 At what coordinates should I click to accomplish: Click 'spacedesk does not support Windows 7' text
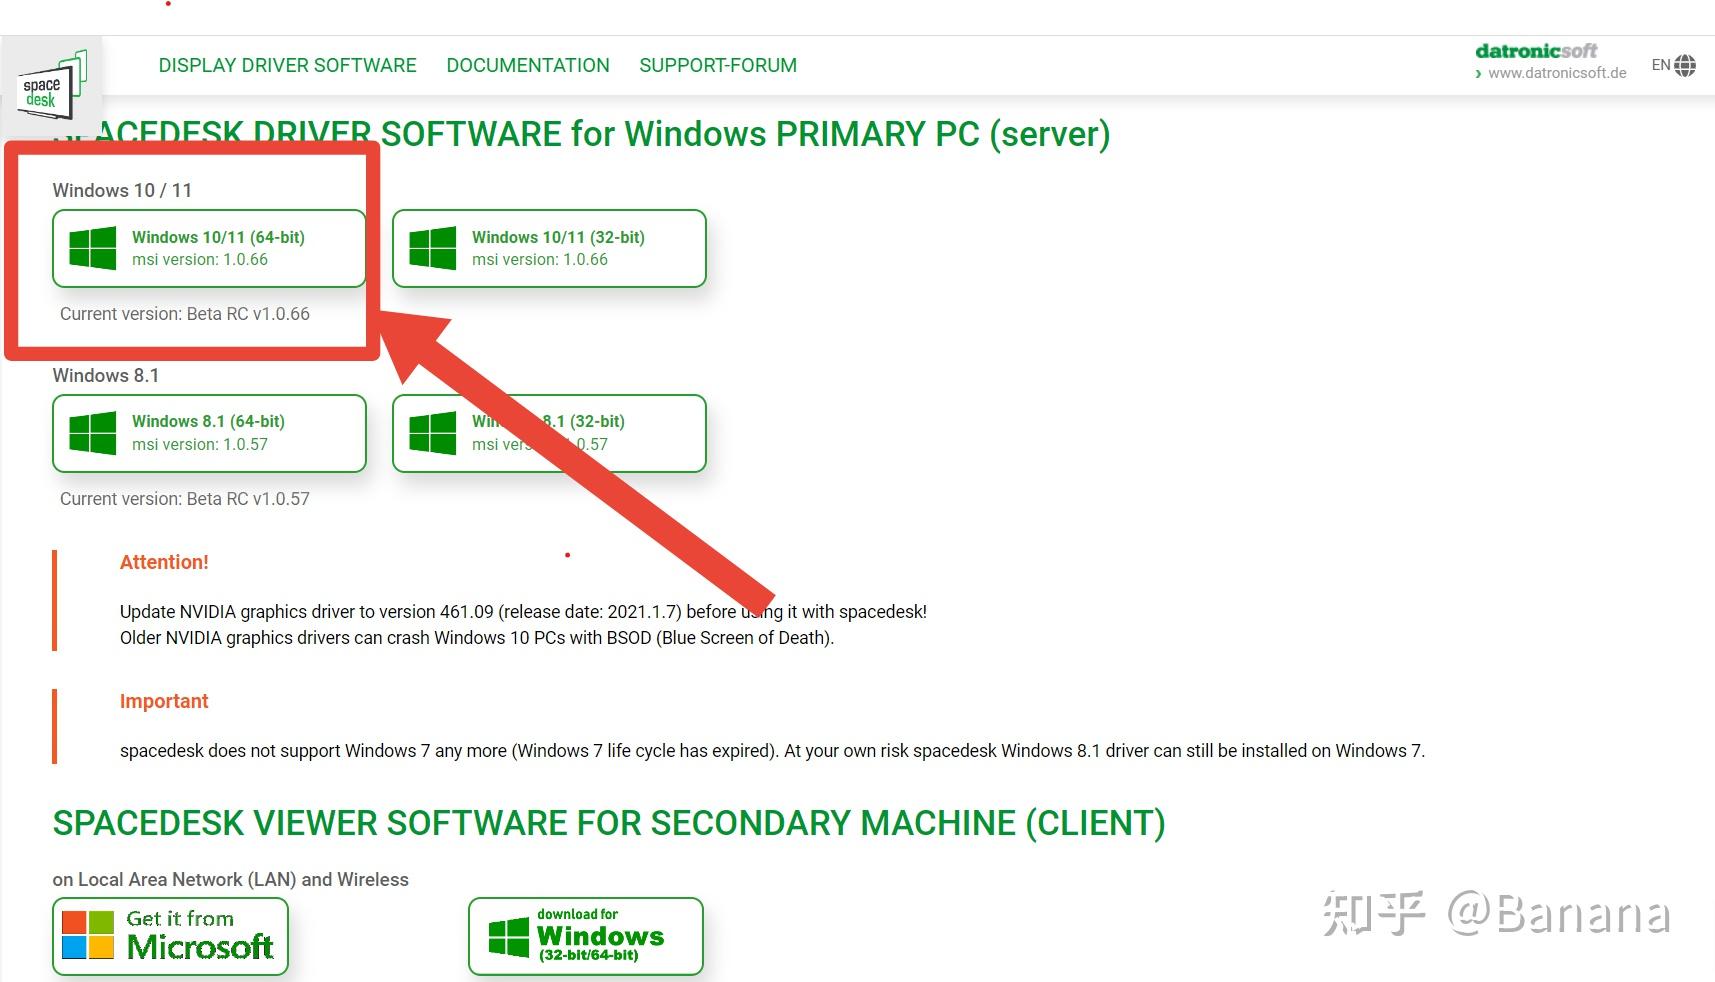click(772, 751)
